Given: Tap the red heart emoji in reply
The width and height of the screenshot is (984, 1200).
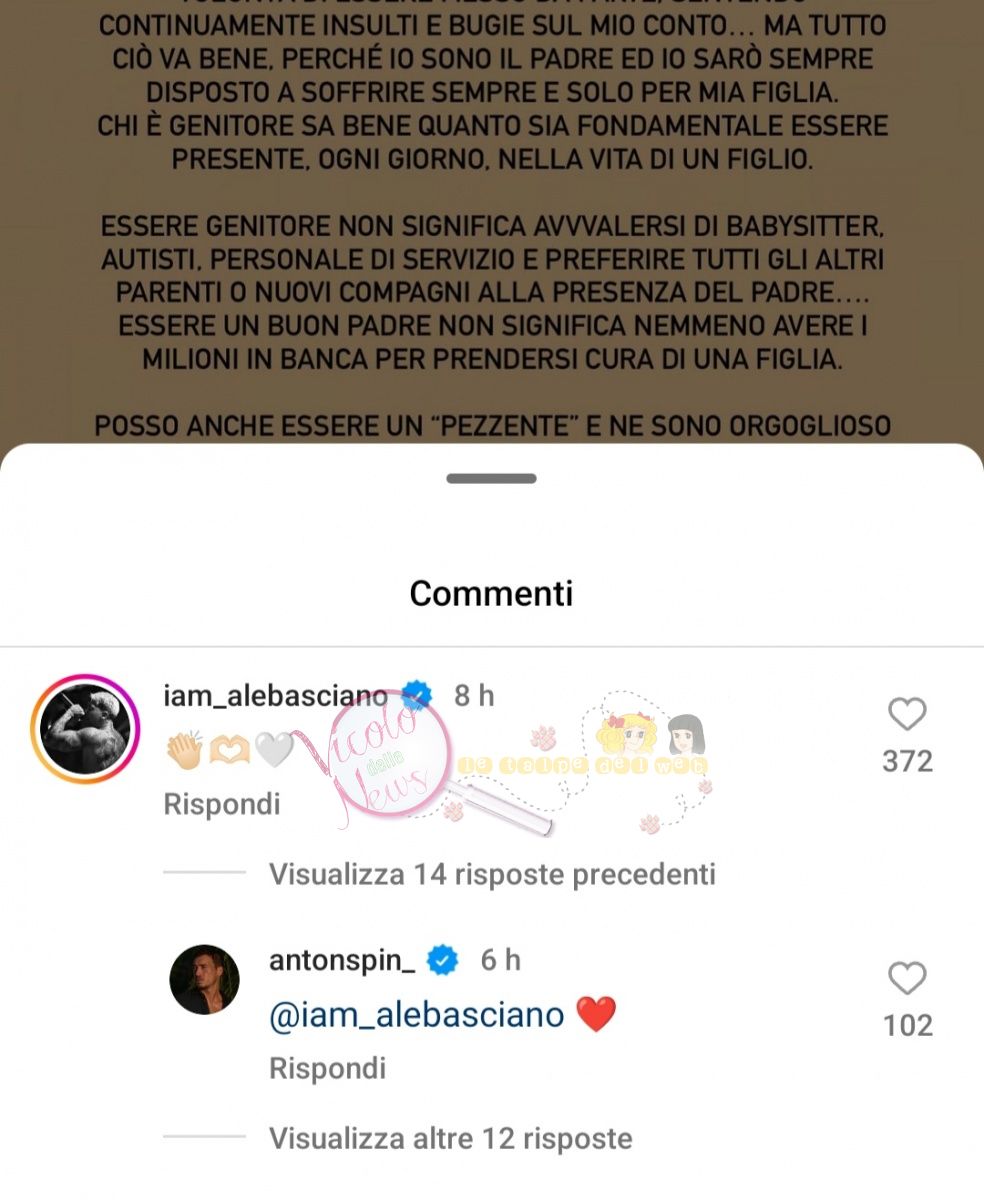Looking at the screenshot, I should point(597,1015).
